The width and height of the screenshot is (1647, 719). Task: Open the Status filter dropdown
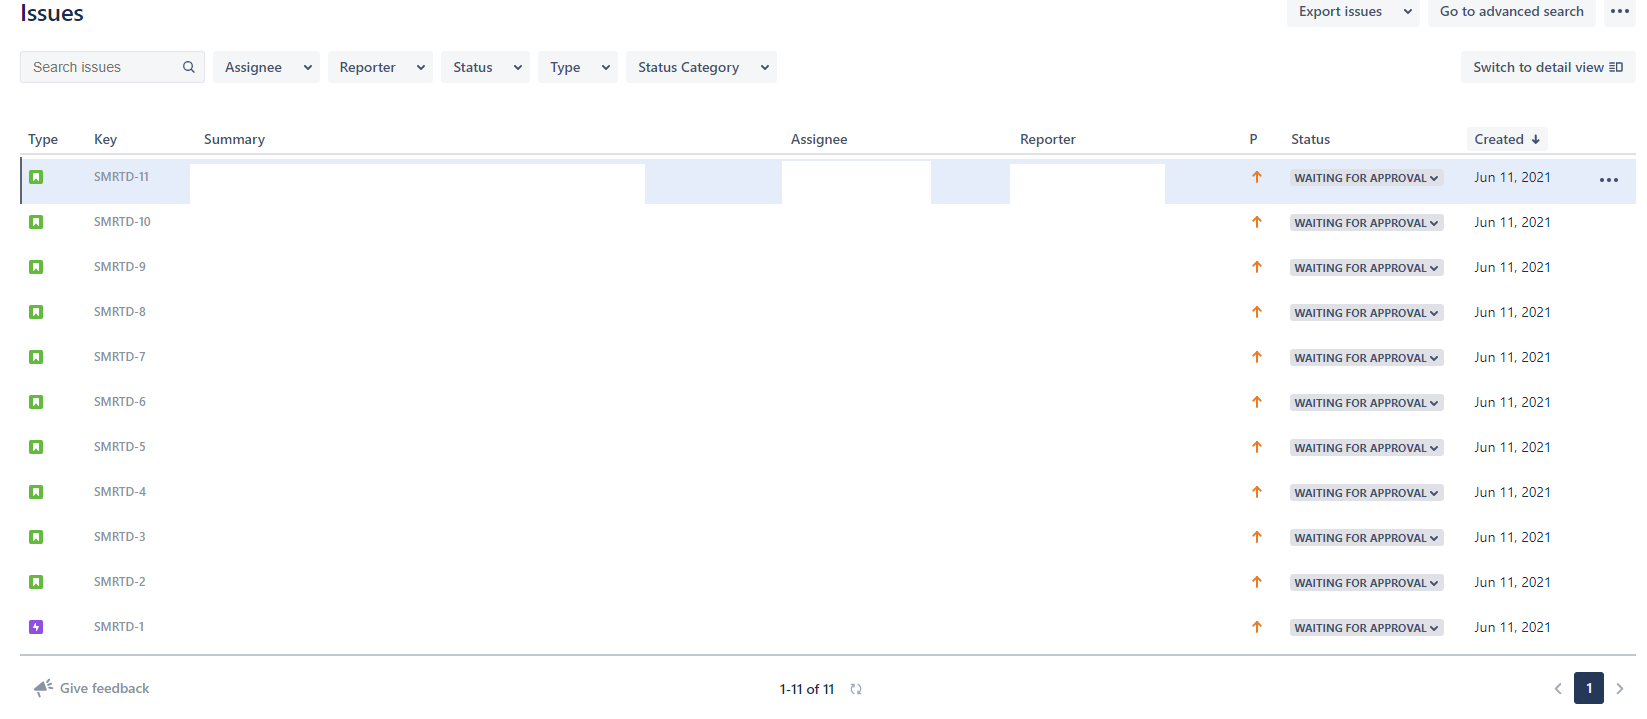click(485, 67)
